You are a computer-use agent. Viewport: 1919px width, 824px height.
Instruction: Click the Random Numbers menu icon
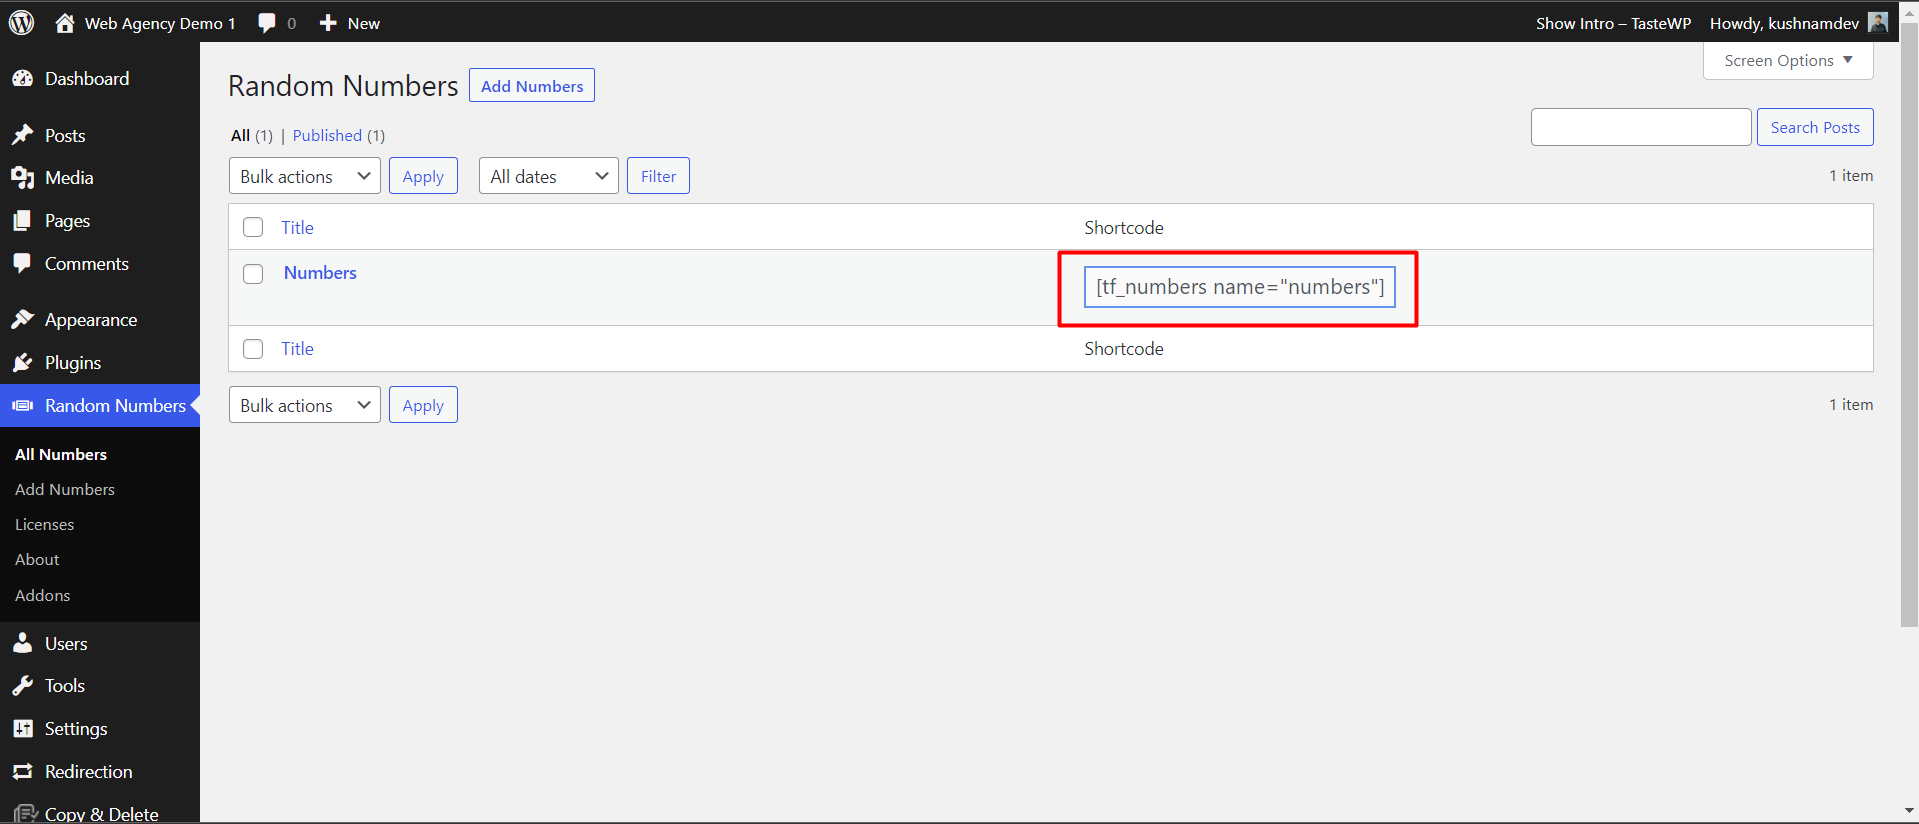coord(23,406)
